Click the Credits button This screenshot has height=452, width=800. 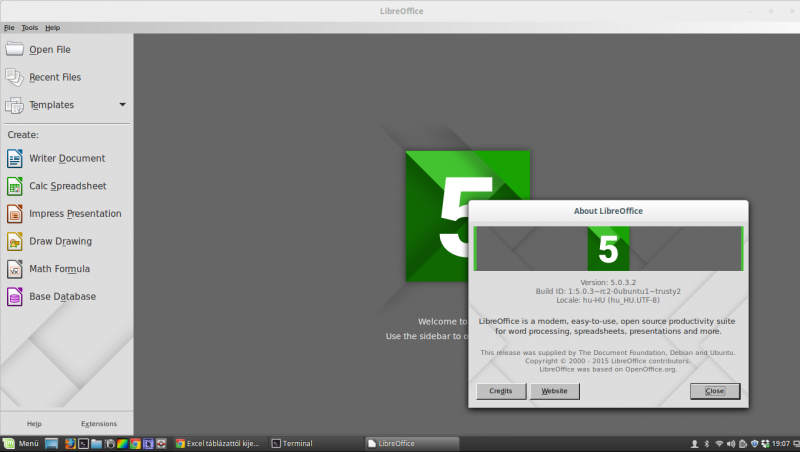(x=501, y=391)
